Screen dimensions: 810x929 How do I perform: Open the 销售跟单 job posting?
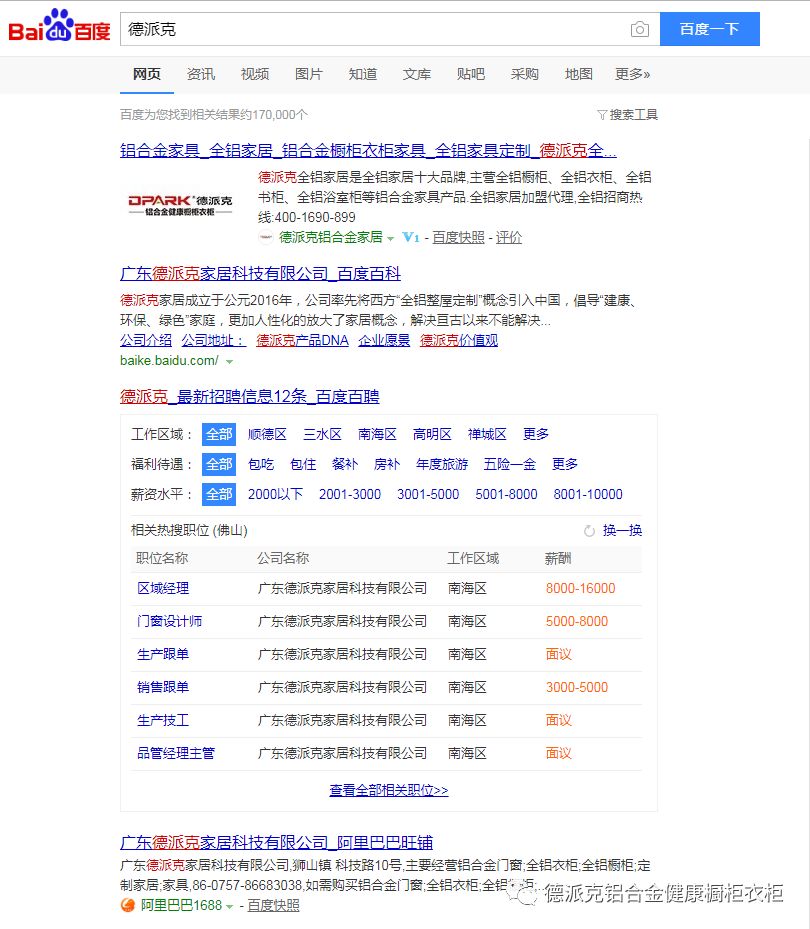pyautogui.click(x=163, y=687)
